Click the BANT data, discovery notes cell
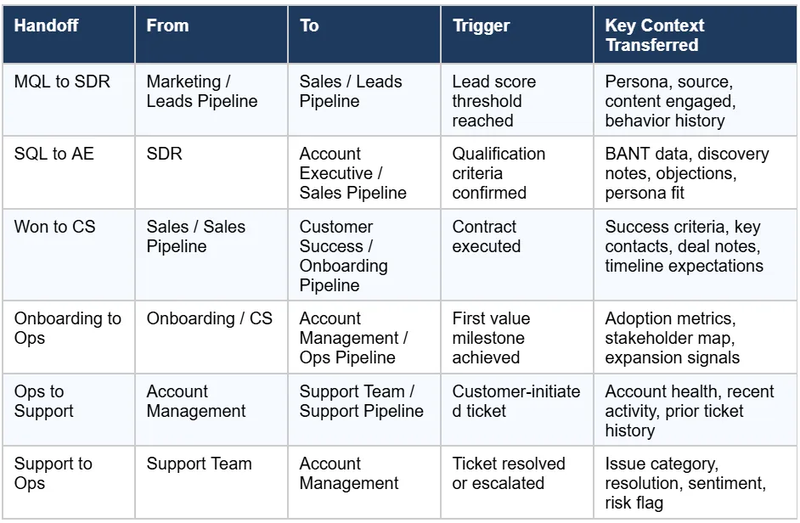 687,173
